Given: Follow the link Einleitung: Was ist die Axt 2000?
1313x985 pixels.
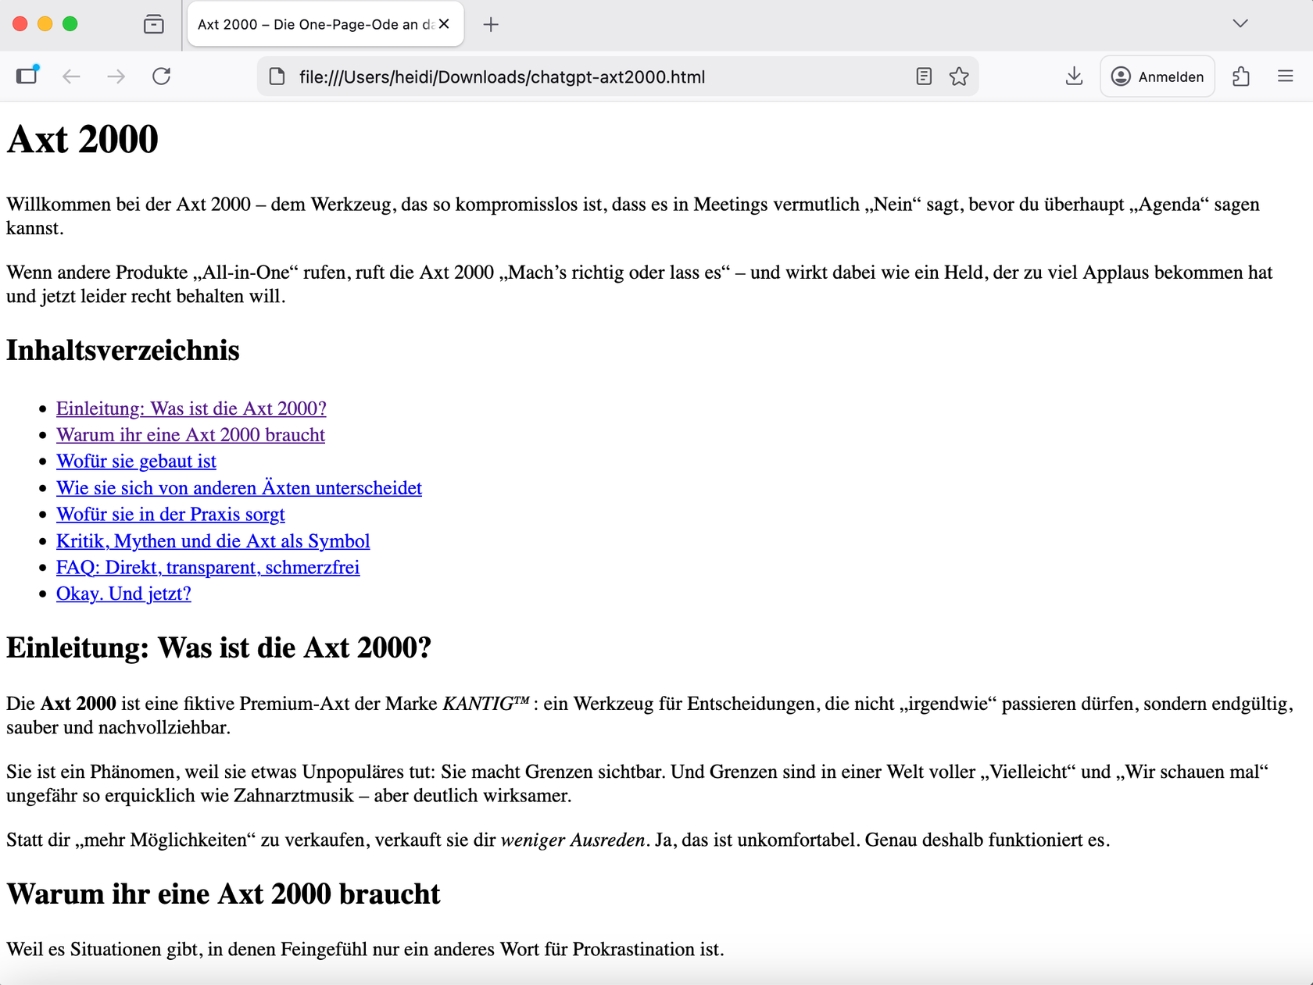Looking at the screenshot, I should point(191,408).
